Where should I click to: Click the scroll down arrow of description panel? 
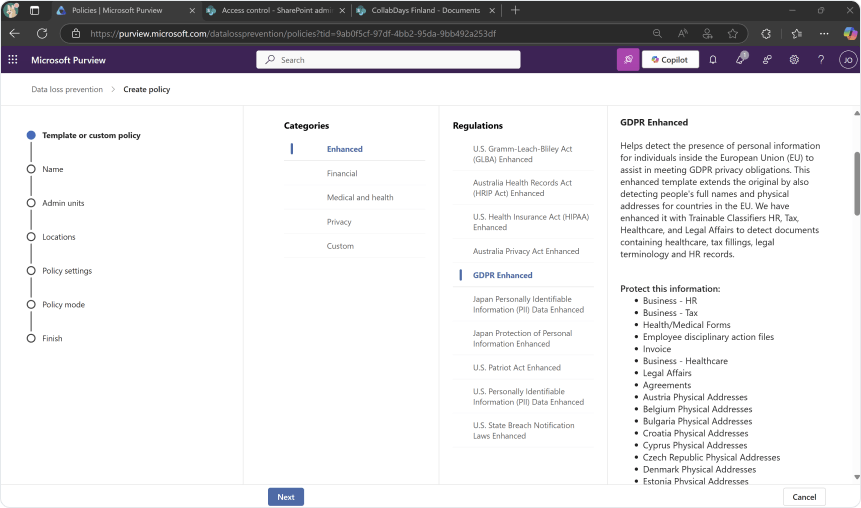(x=857, y=477)
